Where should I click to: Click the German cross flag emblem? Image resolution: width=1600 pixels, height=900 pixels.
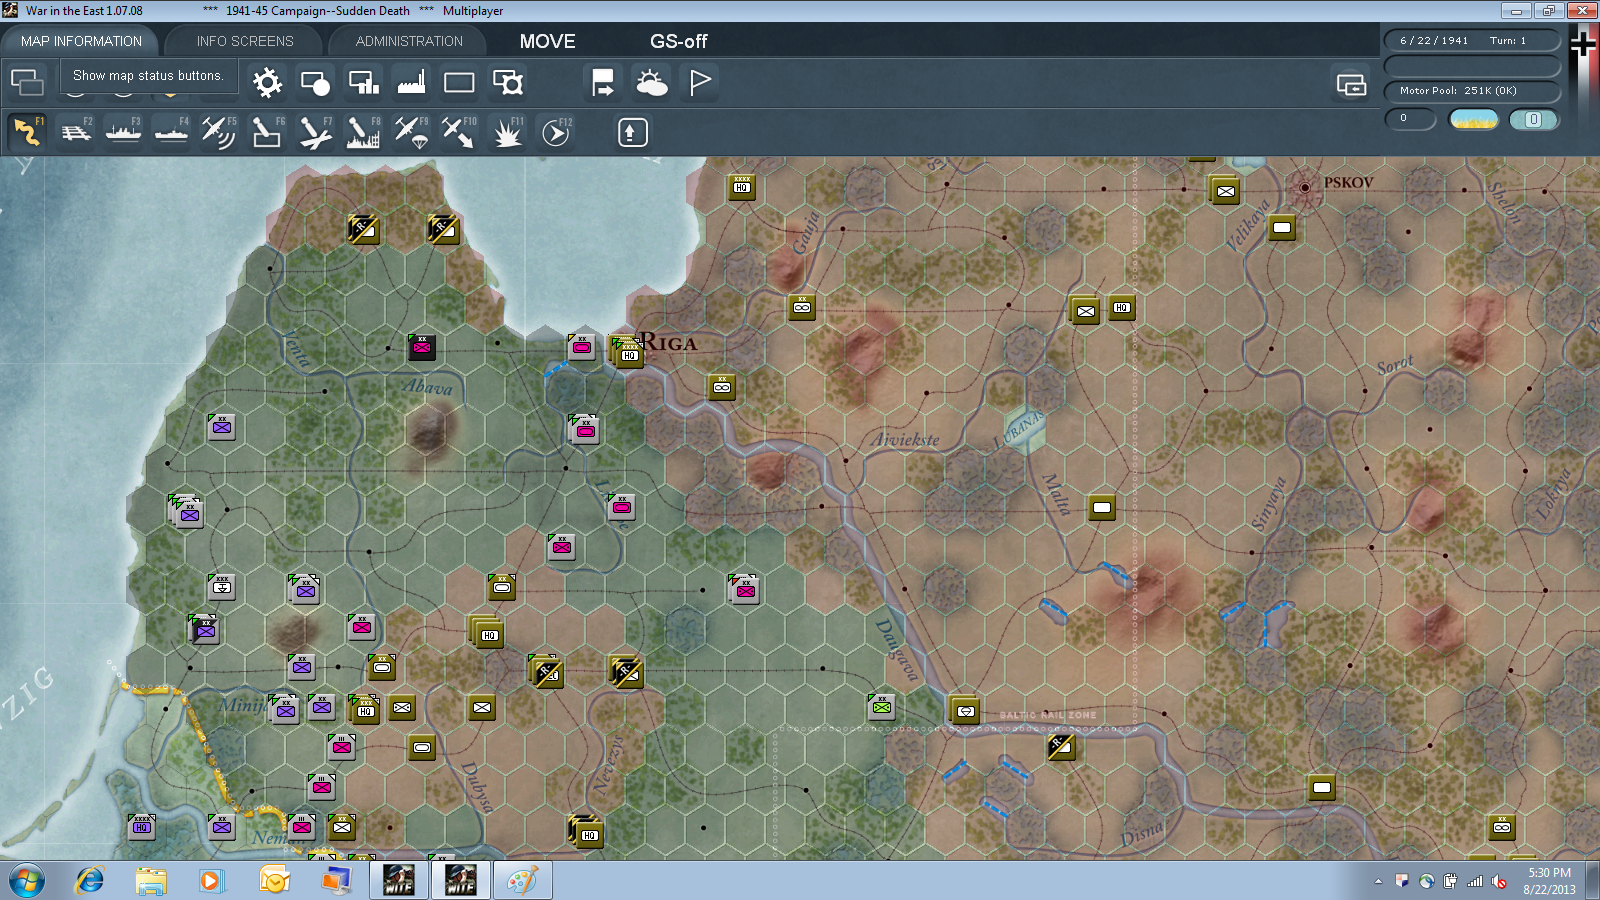click(1583, 43)
